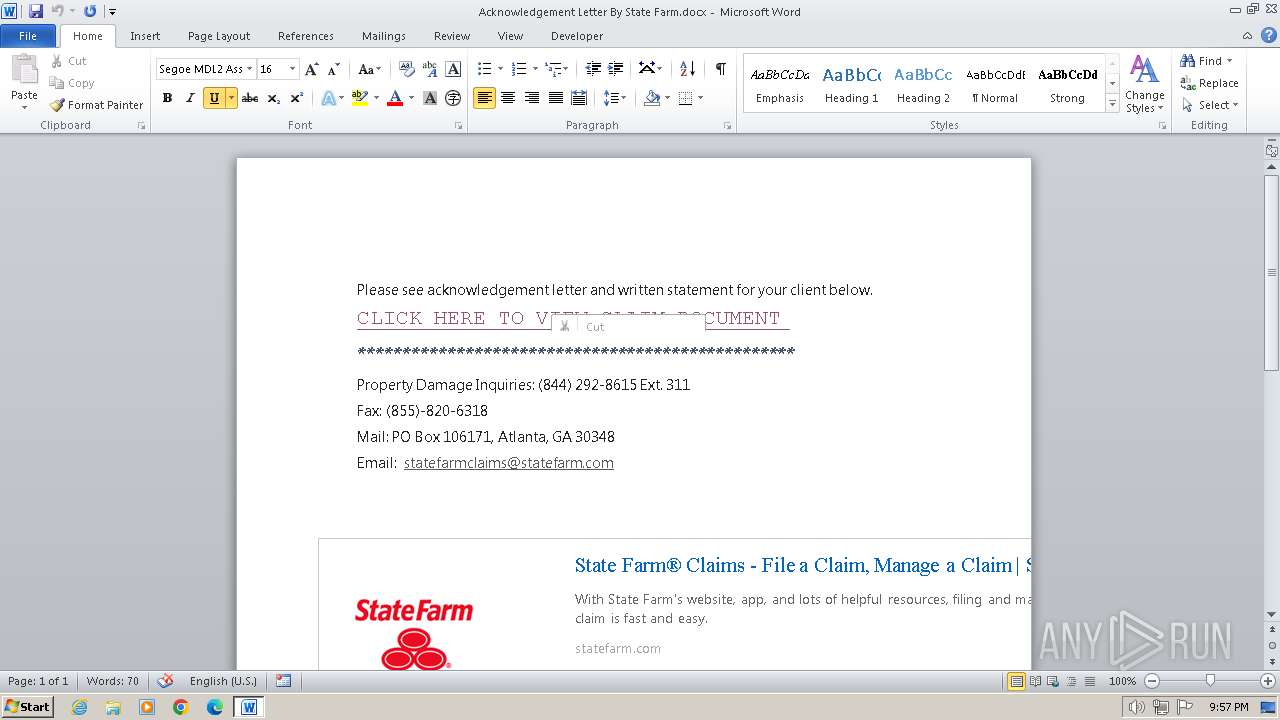The width and height of the screenshot is (1280, 720).
Task: Click the Shrink Font icon
Action: click(335, 69)
